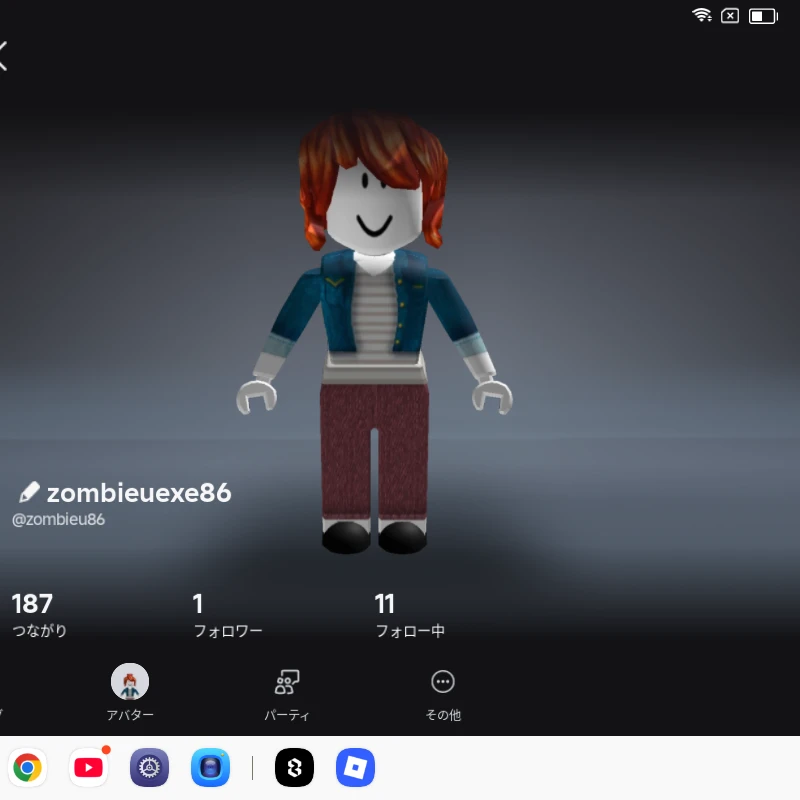View the 187 connections (つながり) list
The width and height of the screenshot is (800, 800).
(39, 614)
